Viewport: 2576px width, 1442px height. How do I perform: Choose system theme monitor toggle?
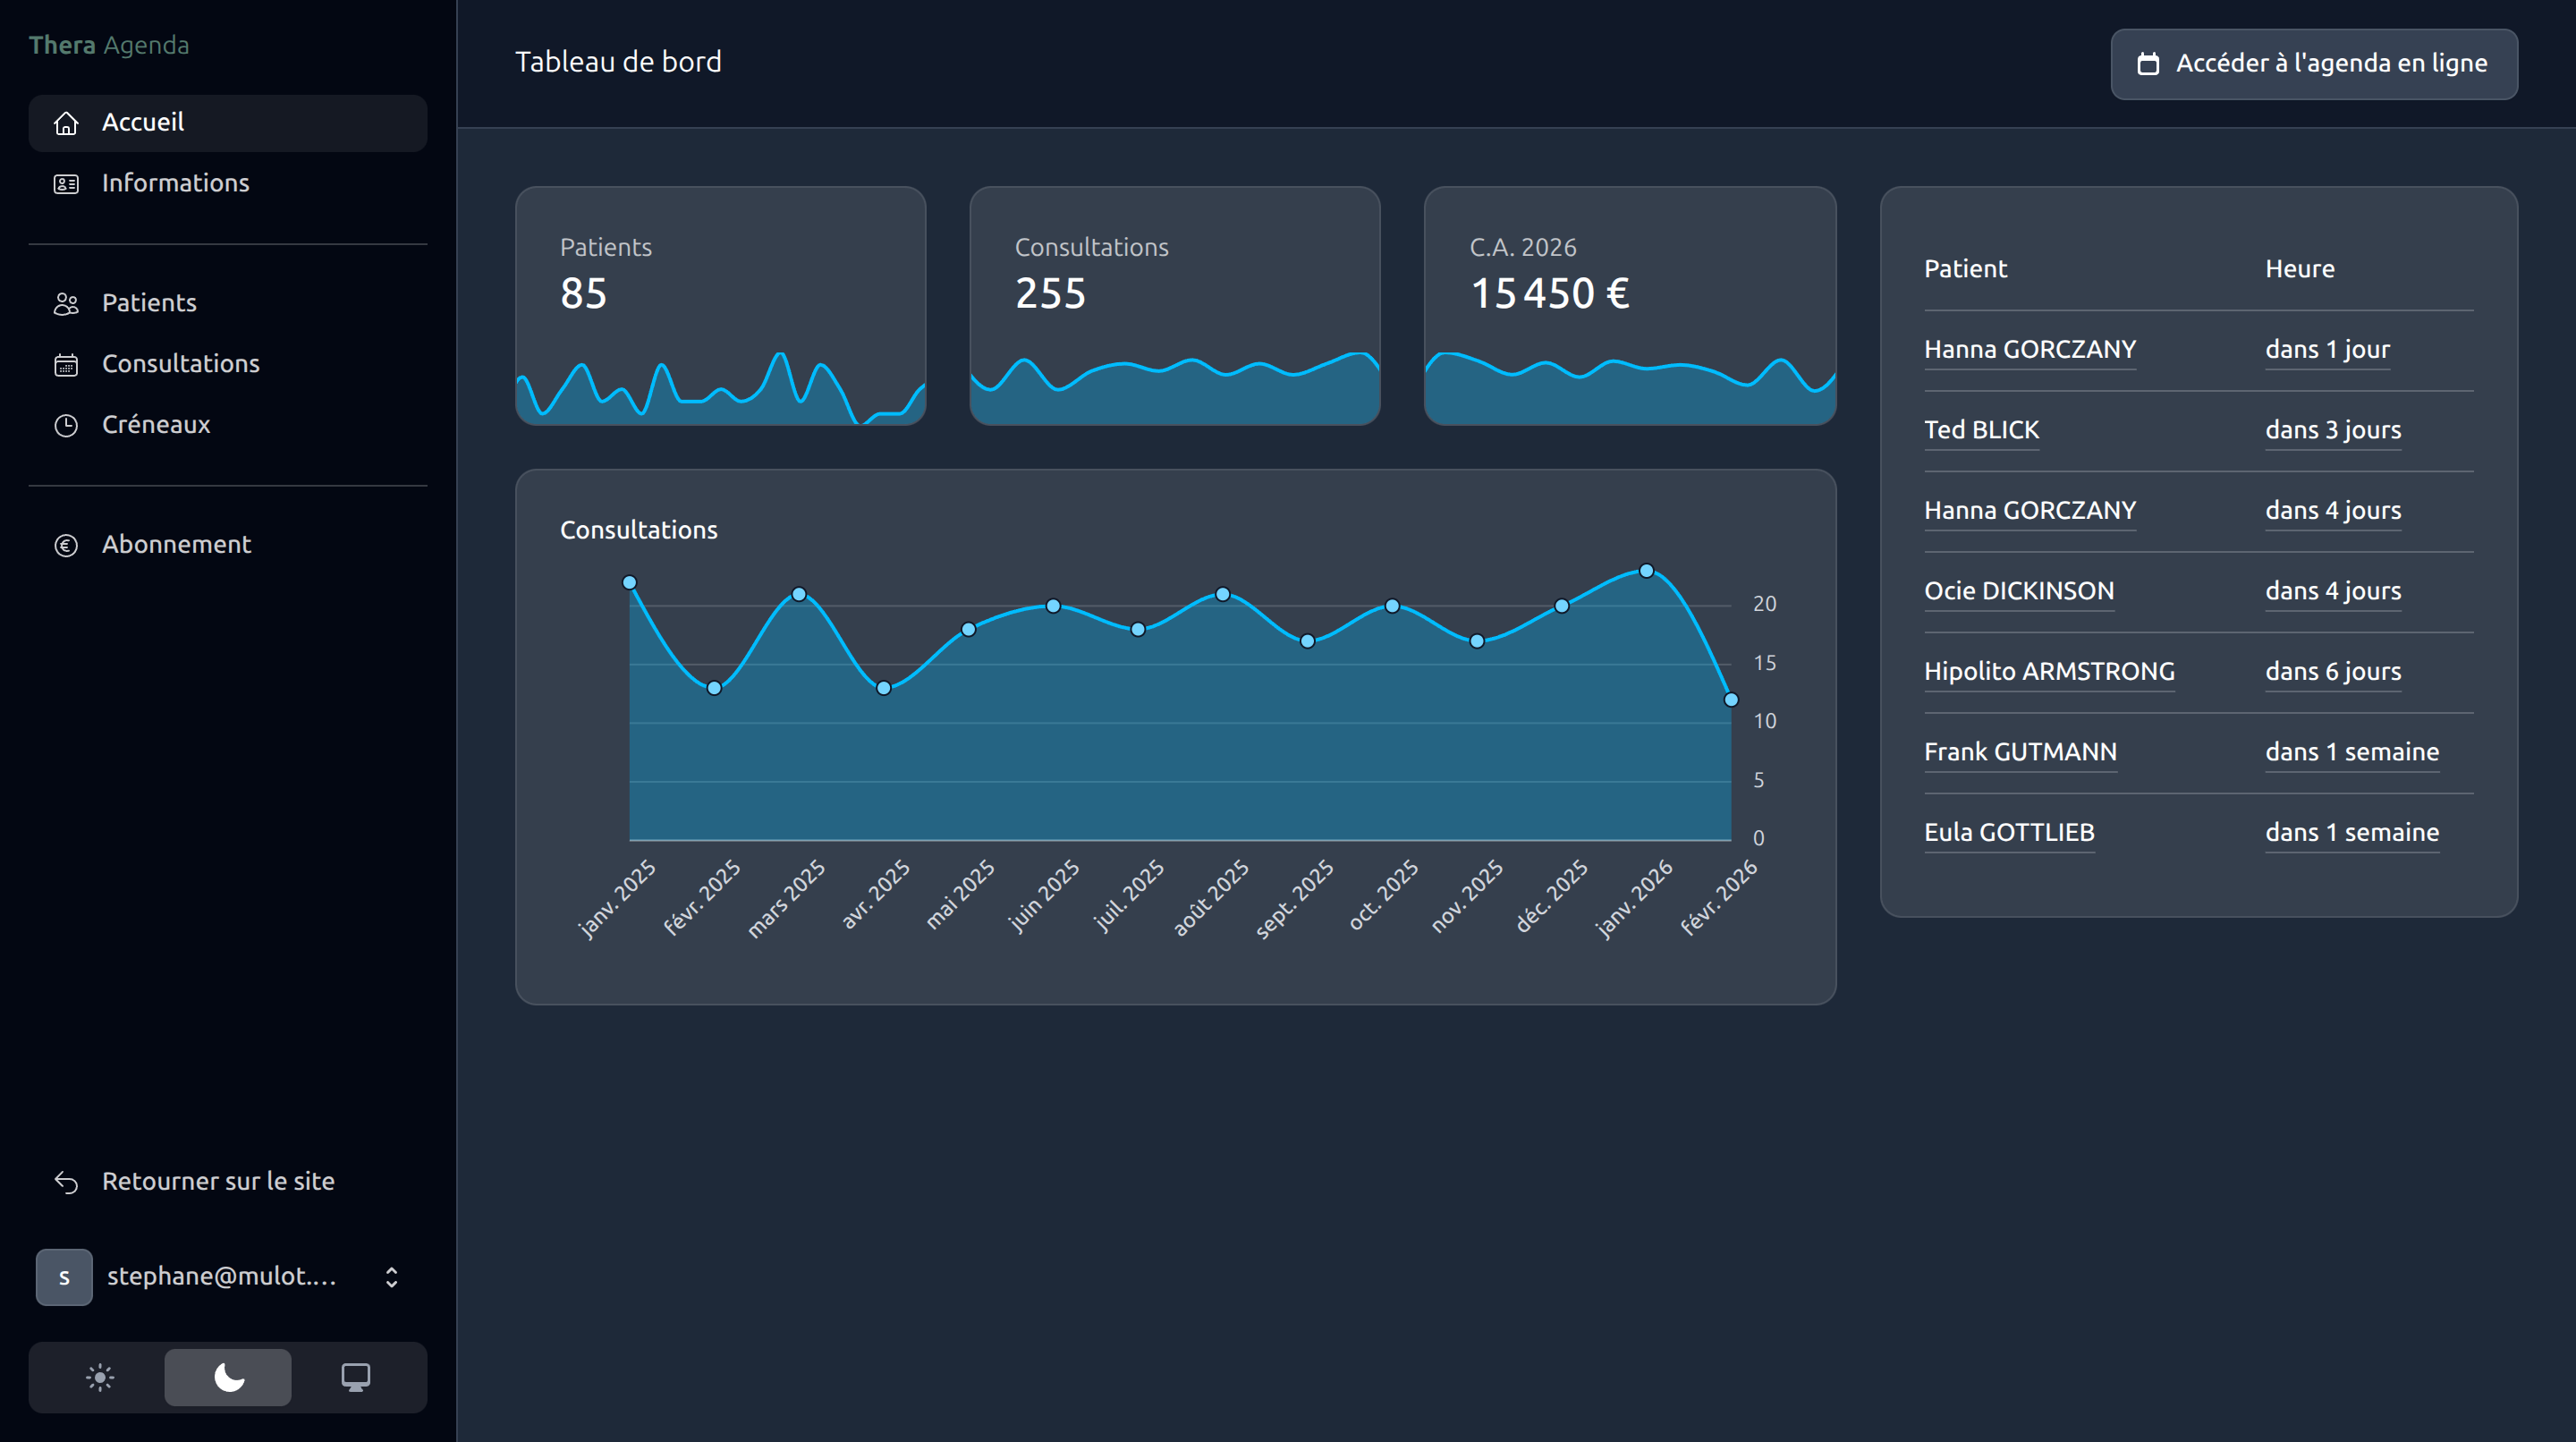point(355,1377)
